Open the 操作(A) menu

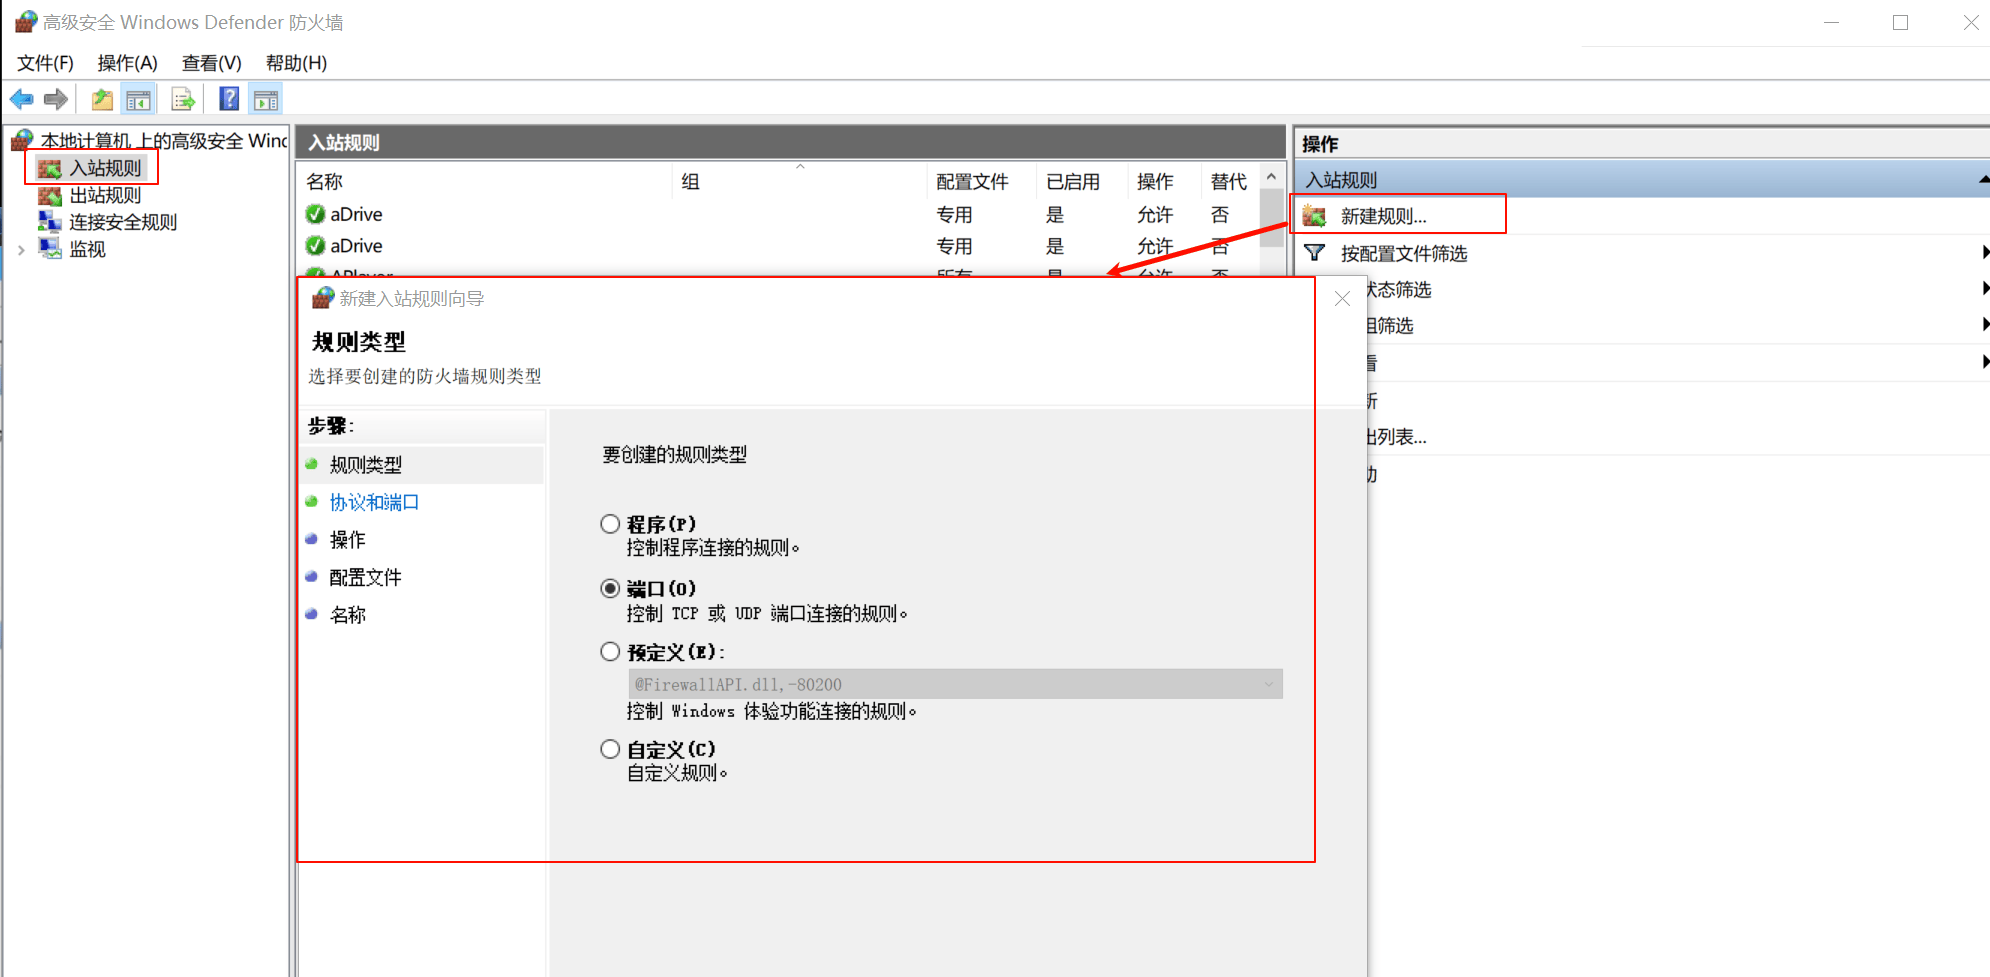click(127, 63)
